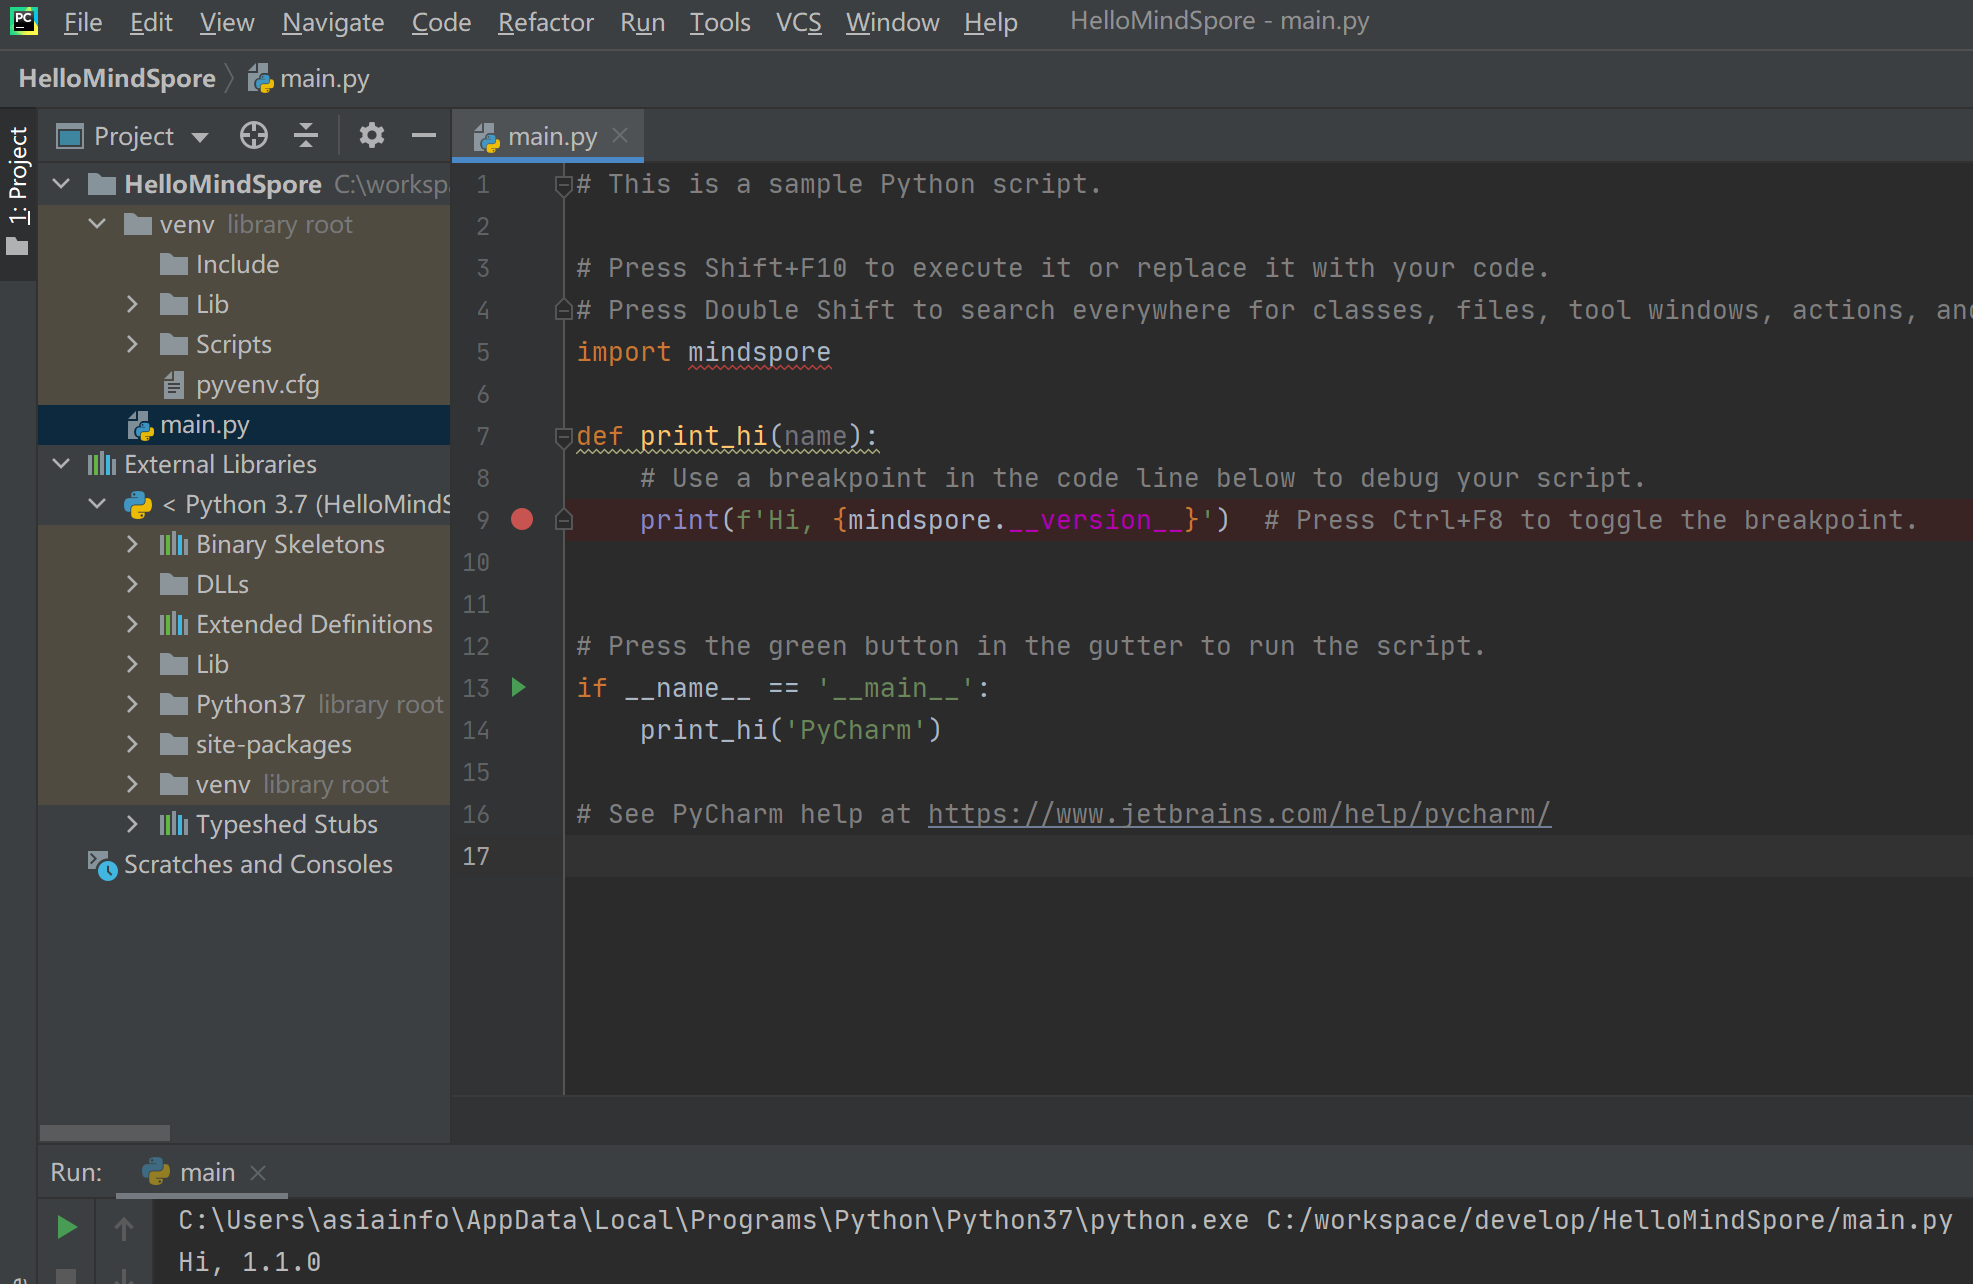Open the Help menu
The width and height of the screenshot is (1973, 1284).
[991, 22]
